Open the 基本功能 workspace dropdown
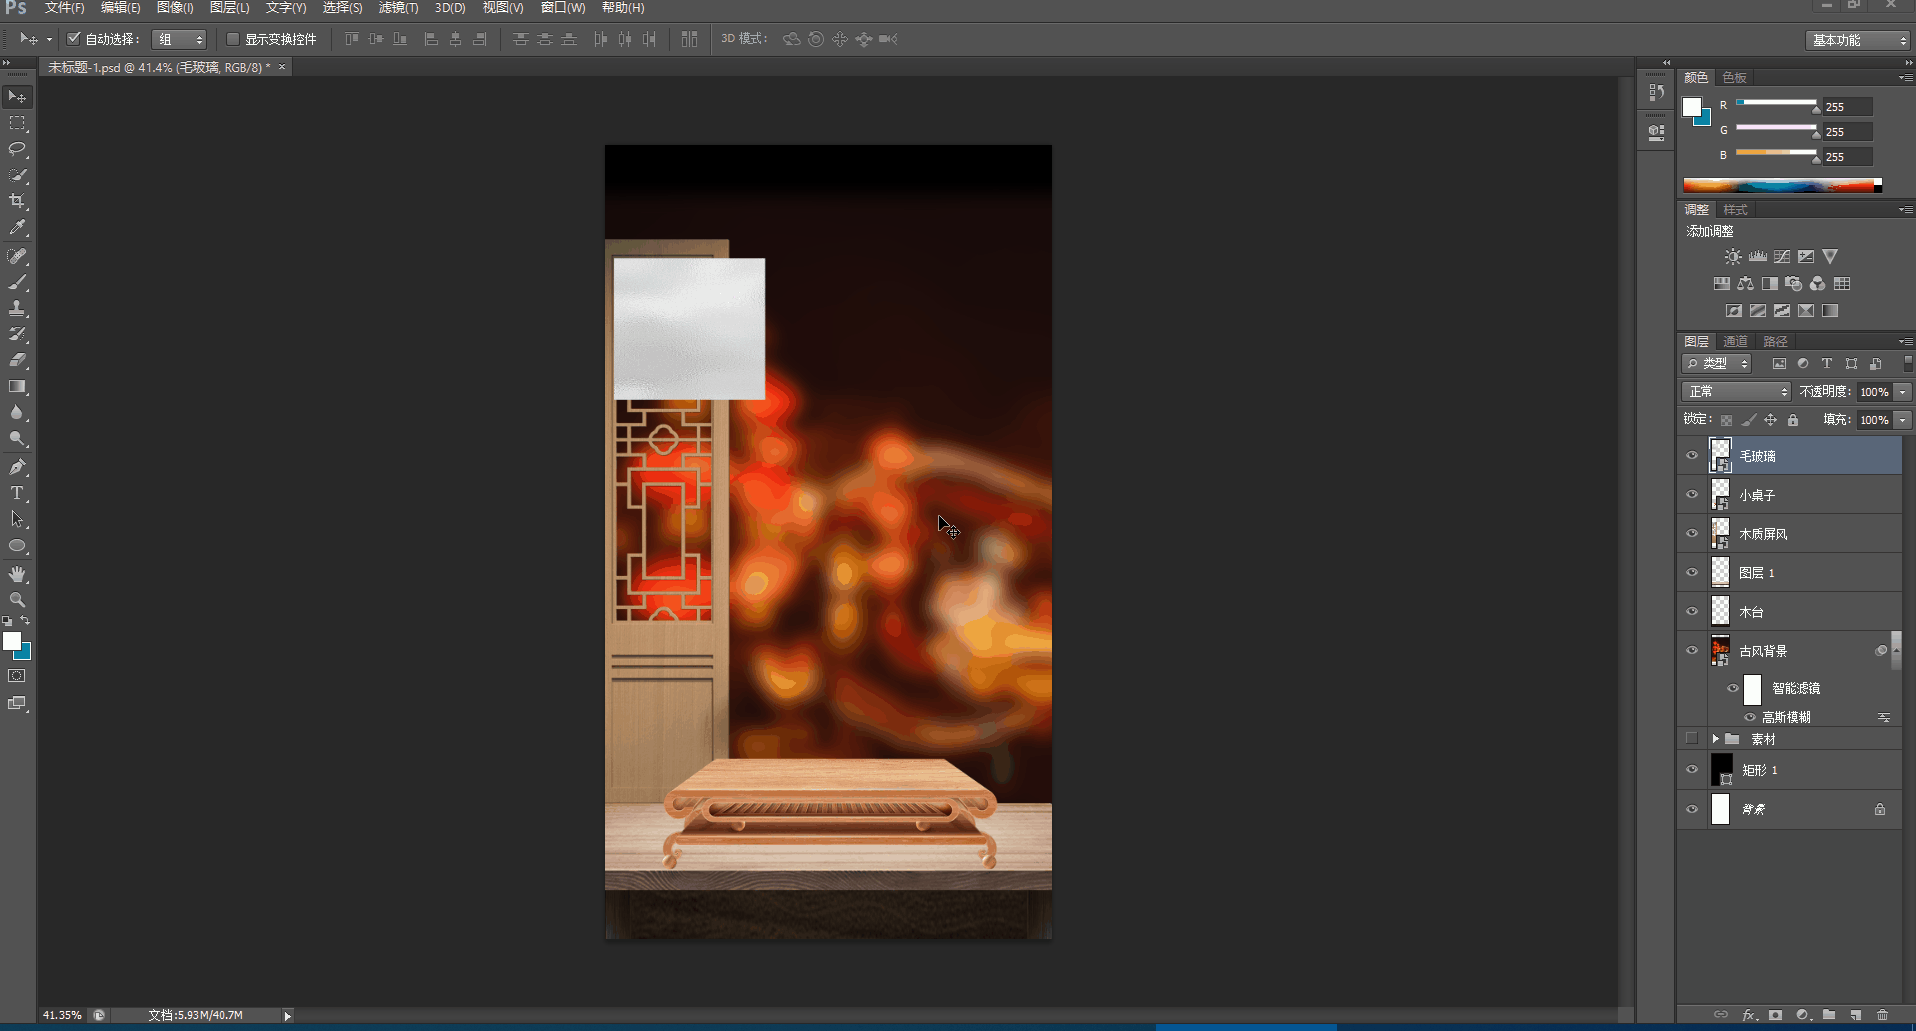This screenshot has height=1031, width=1916. pyautogui.click(x=1857, y=40)
